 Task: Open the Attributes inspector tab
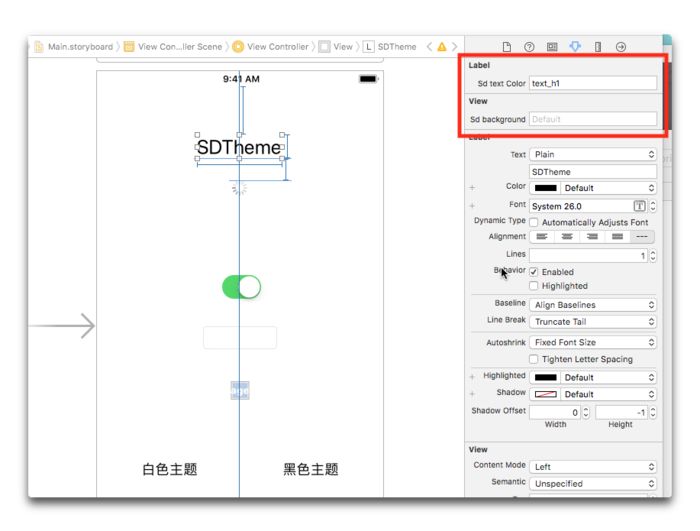(x=575, y=46)
